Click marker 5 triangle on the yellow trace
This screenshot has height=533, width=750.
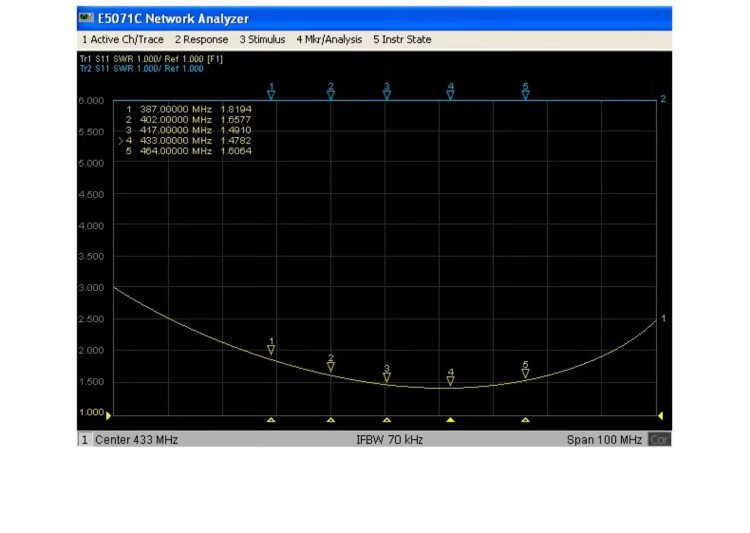click(x=525, y=374)
